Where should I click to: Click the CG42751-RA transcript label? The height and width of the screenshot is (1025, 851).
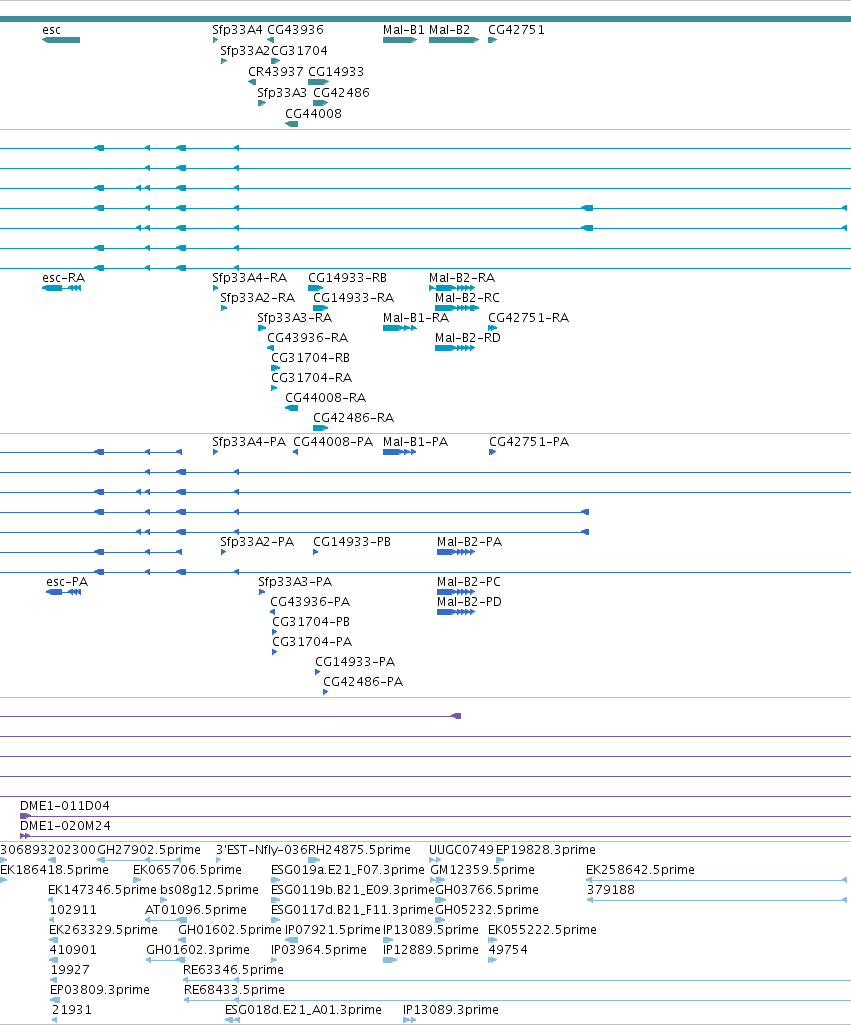pyautogui.click(x=529, y=318)
